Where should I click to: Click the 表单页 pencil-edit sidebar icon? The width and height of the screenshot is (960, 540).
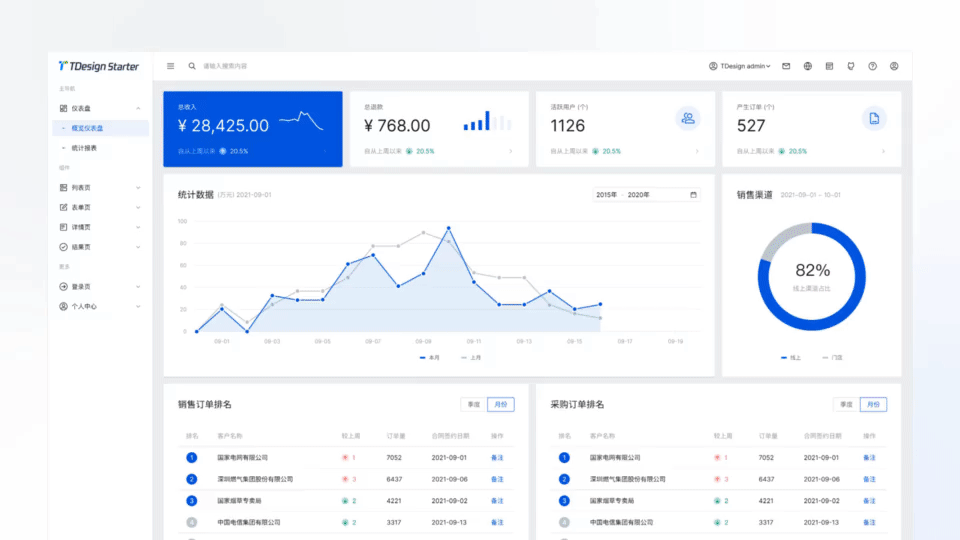click(63, 208)
